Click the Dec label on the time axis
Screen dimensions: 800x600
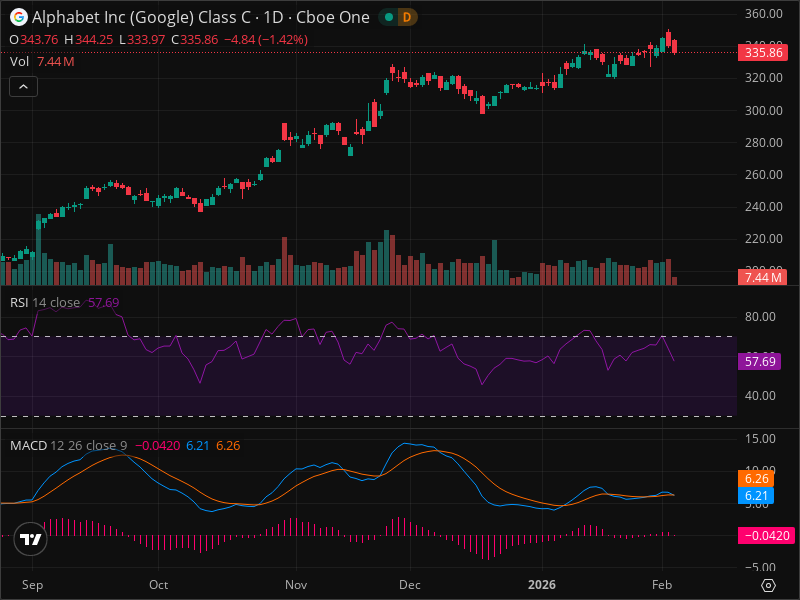pos(410,585)
